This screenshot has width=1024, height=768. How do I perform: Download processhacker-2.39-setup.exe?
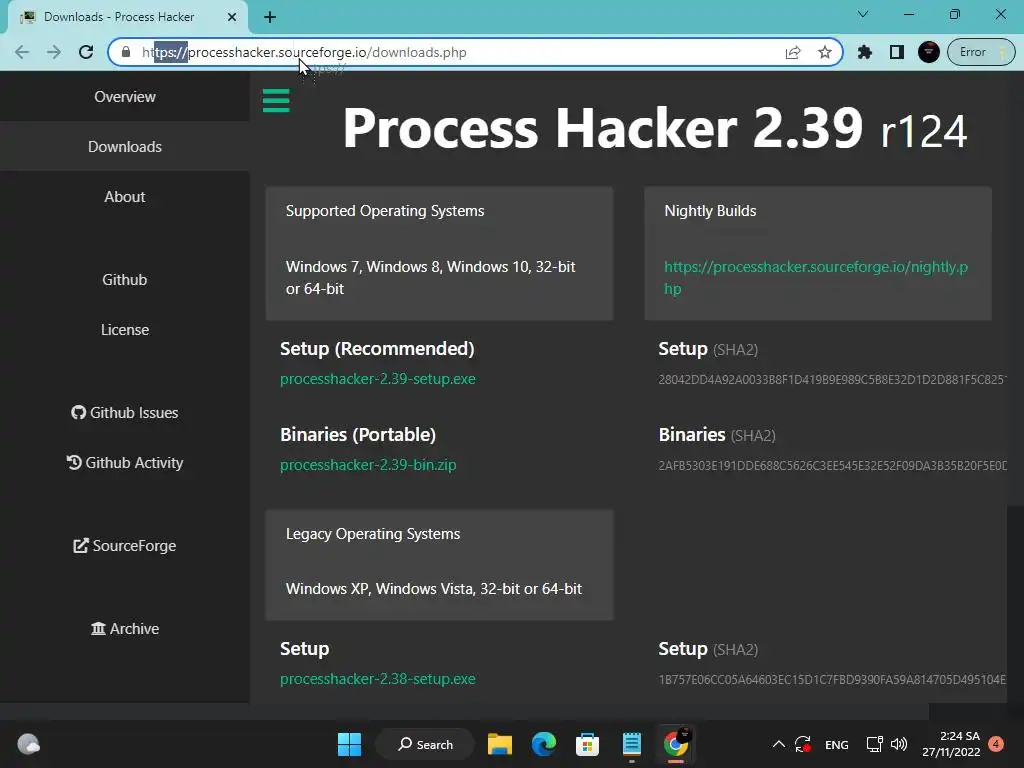[377, 379]
